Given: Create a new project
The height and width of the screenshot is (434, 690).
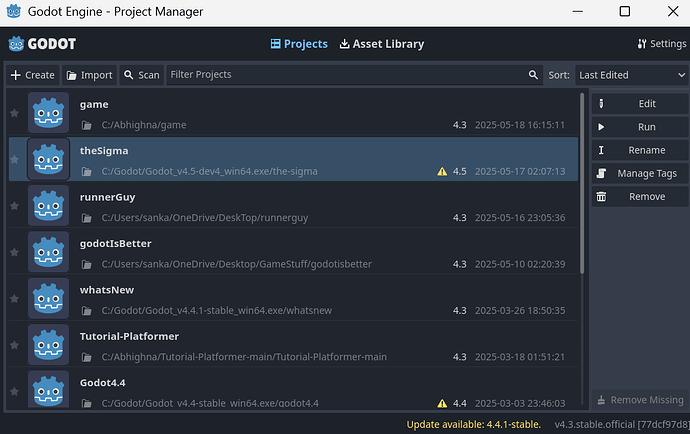Looking at the screenshot, I should pyautogui.click(x=33, y=75).
